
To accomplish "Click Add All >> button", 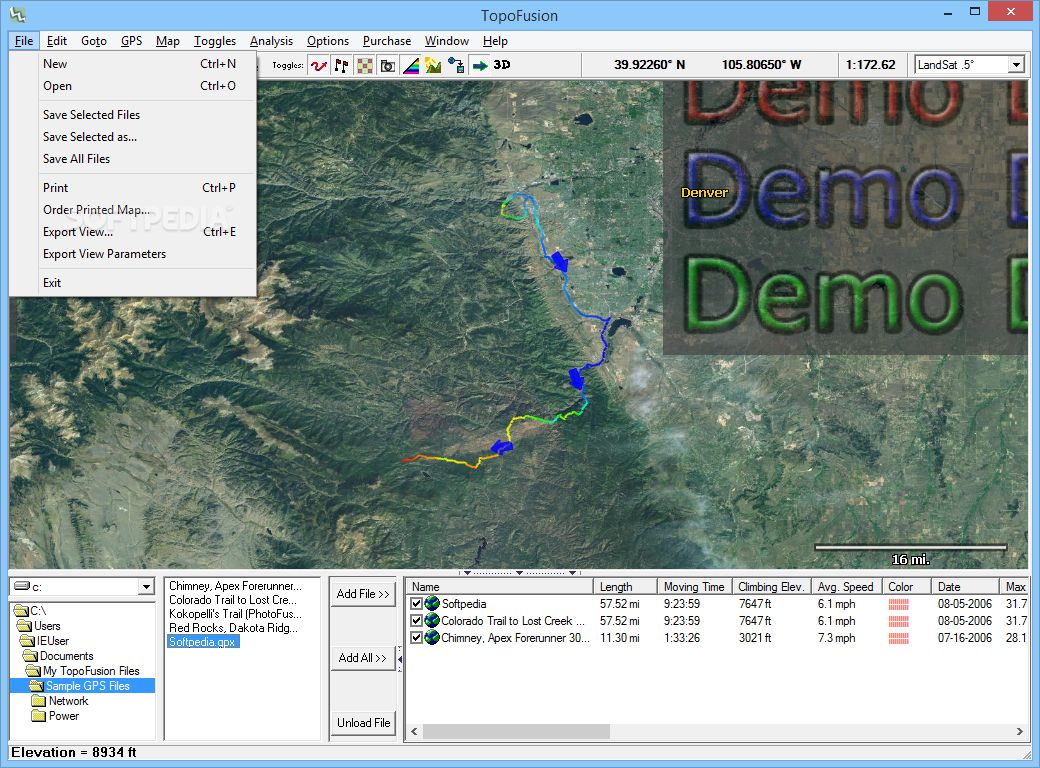I will click(x=363, y=658).
